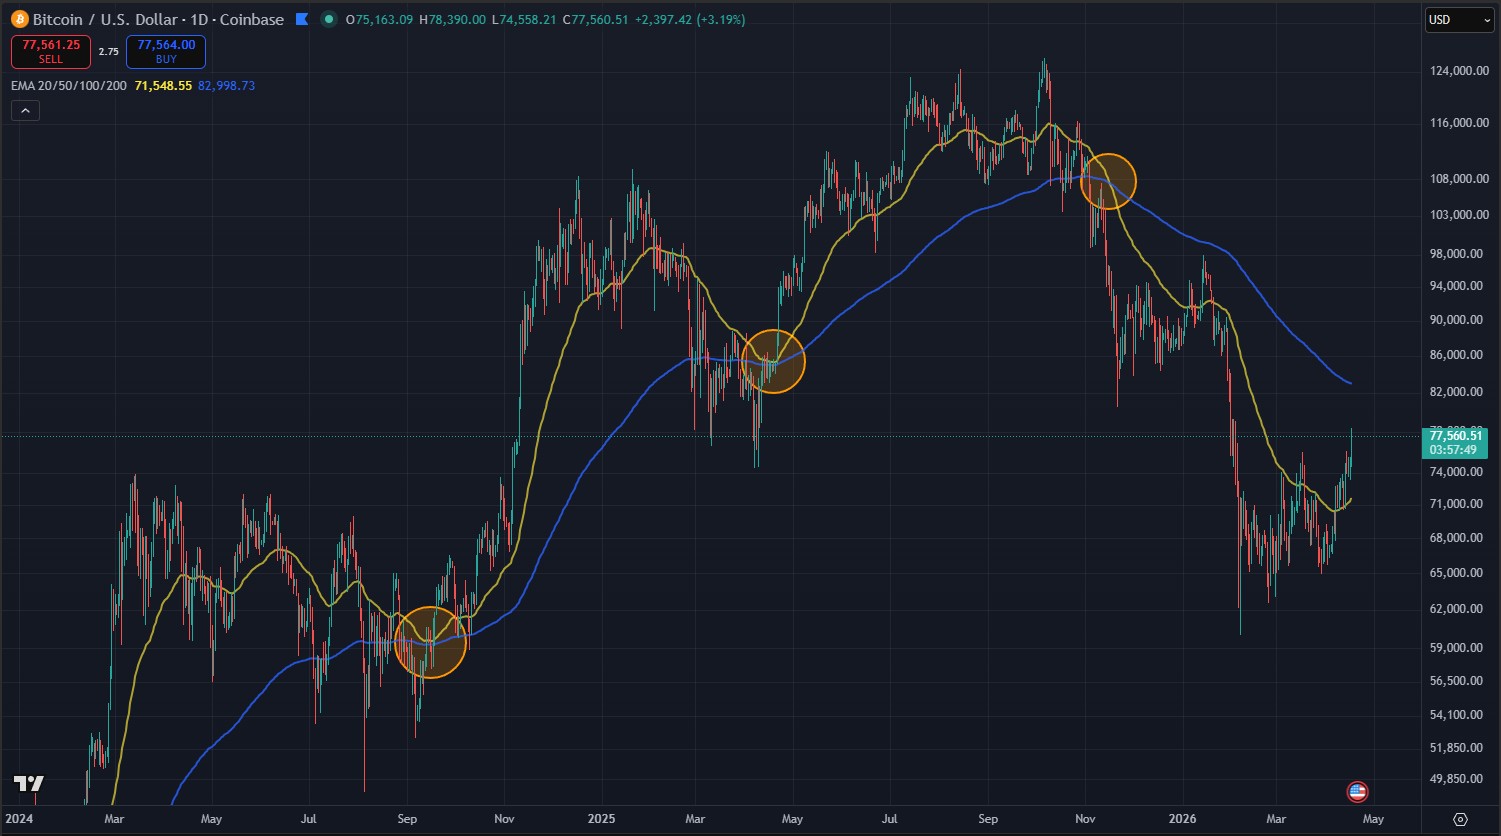
Task: Click the US flag economic event marker
Action: coord(1357,792)
